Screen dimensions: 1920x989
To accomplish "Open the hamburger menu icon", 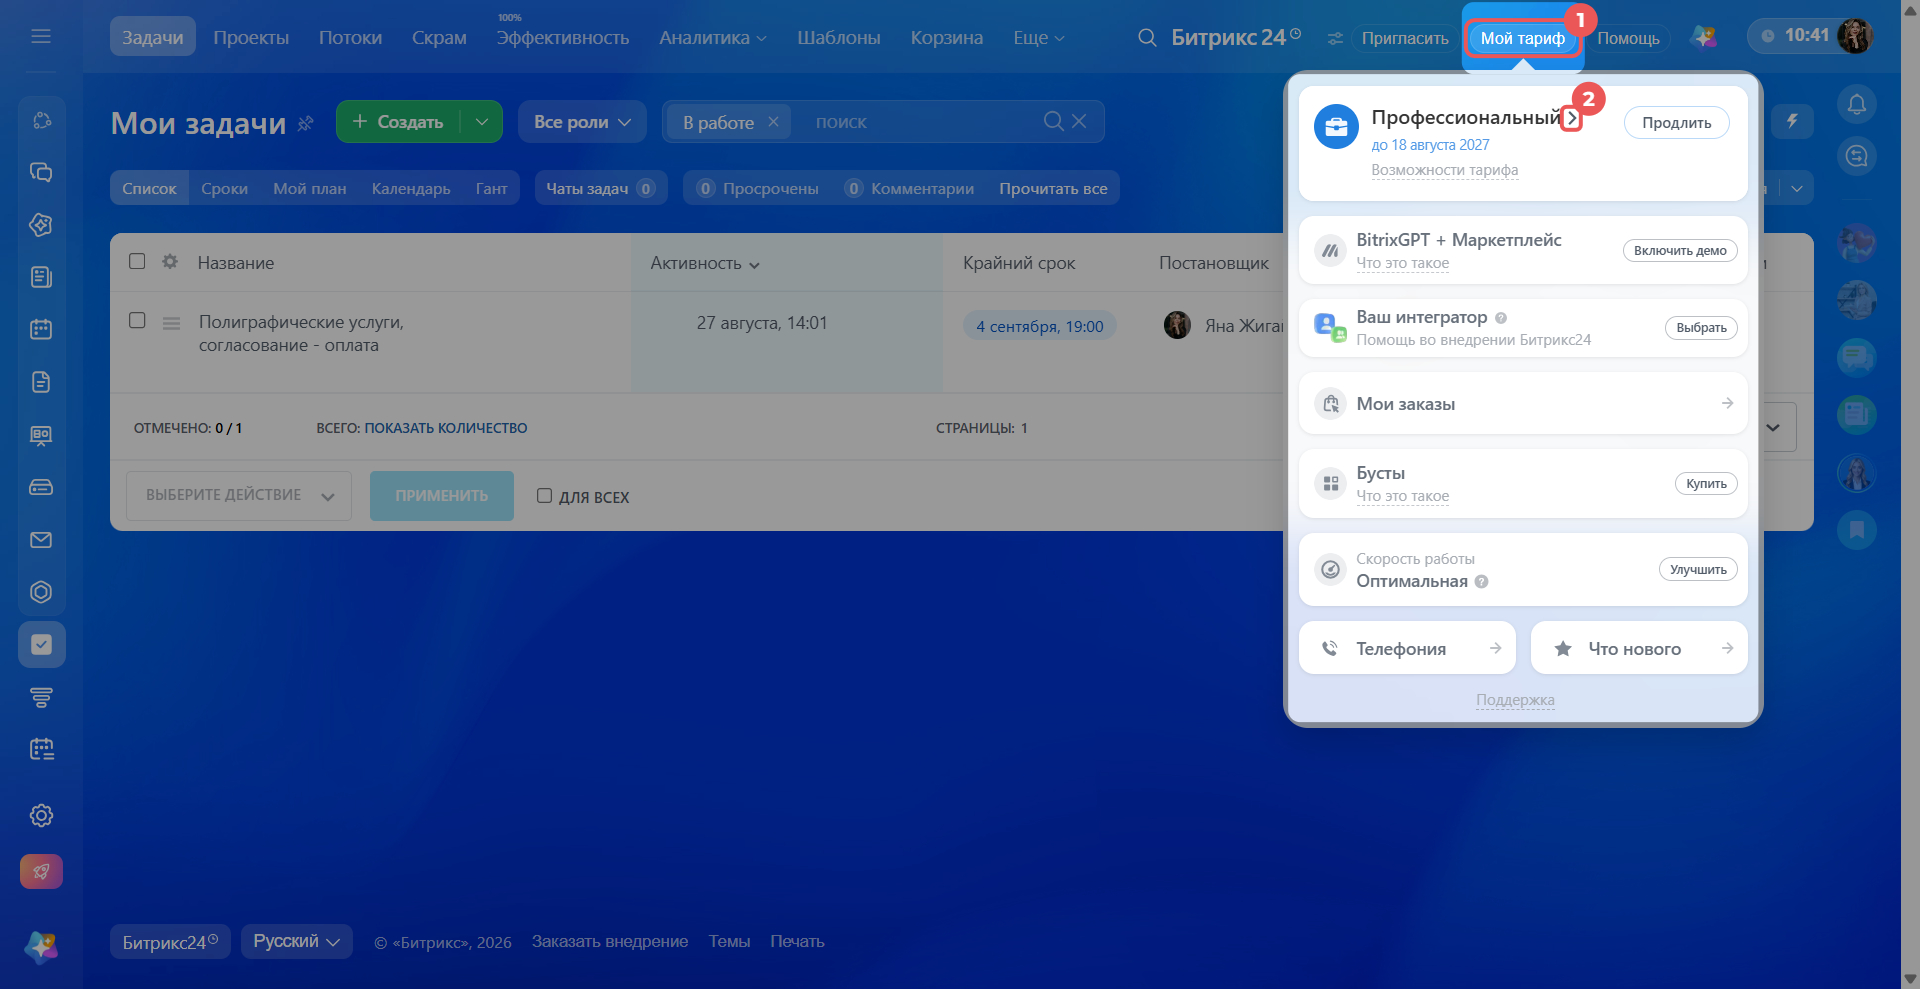I will point(41,37).
